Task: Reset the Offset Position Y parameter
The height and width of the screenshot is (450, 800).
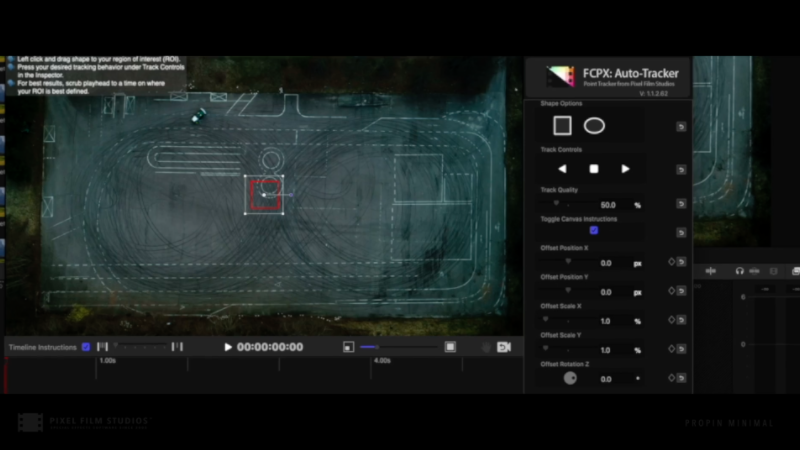Action: (x=681, y=291)
